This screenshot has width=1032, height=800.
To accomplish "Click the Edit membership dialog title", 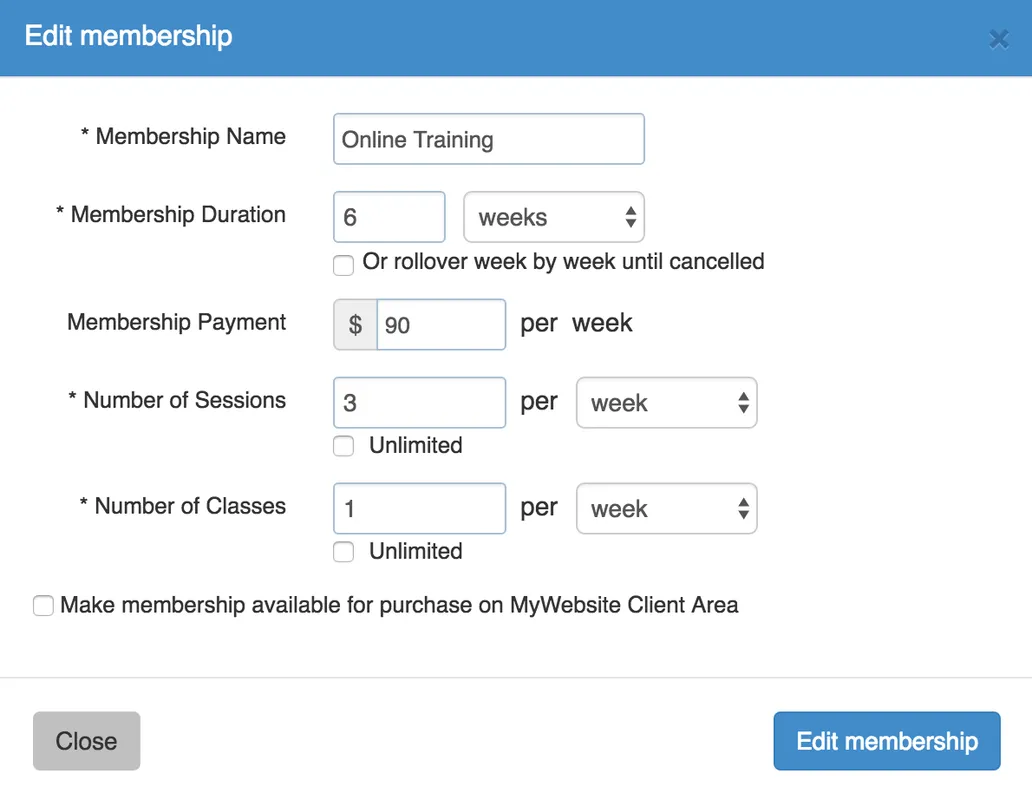I will tap(128, 36).
